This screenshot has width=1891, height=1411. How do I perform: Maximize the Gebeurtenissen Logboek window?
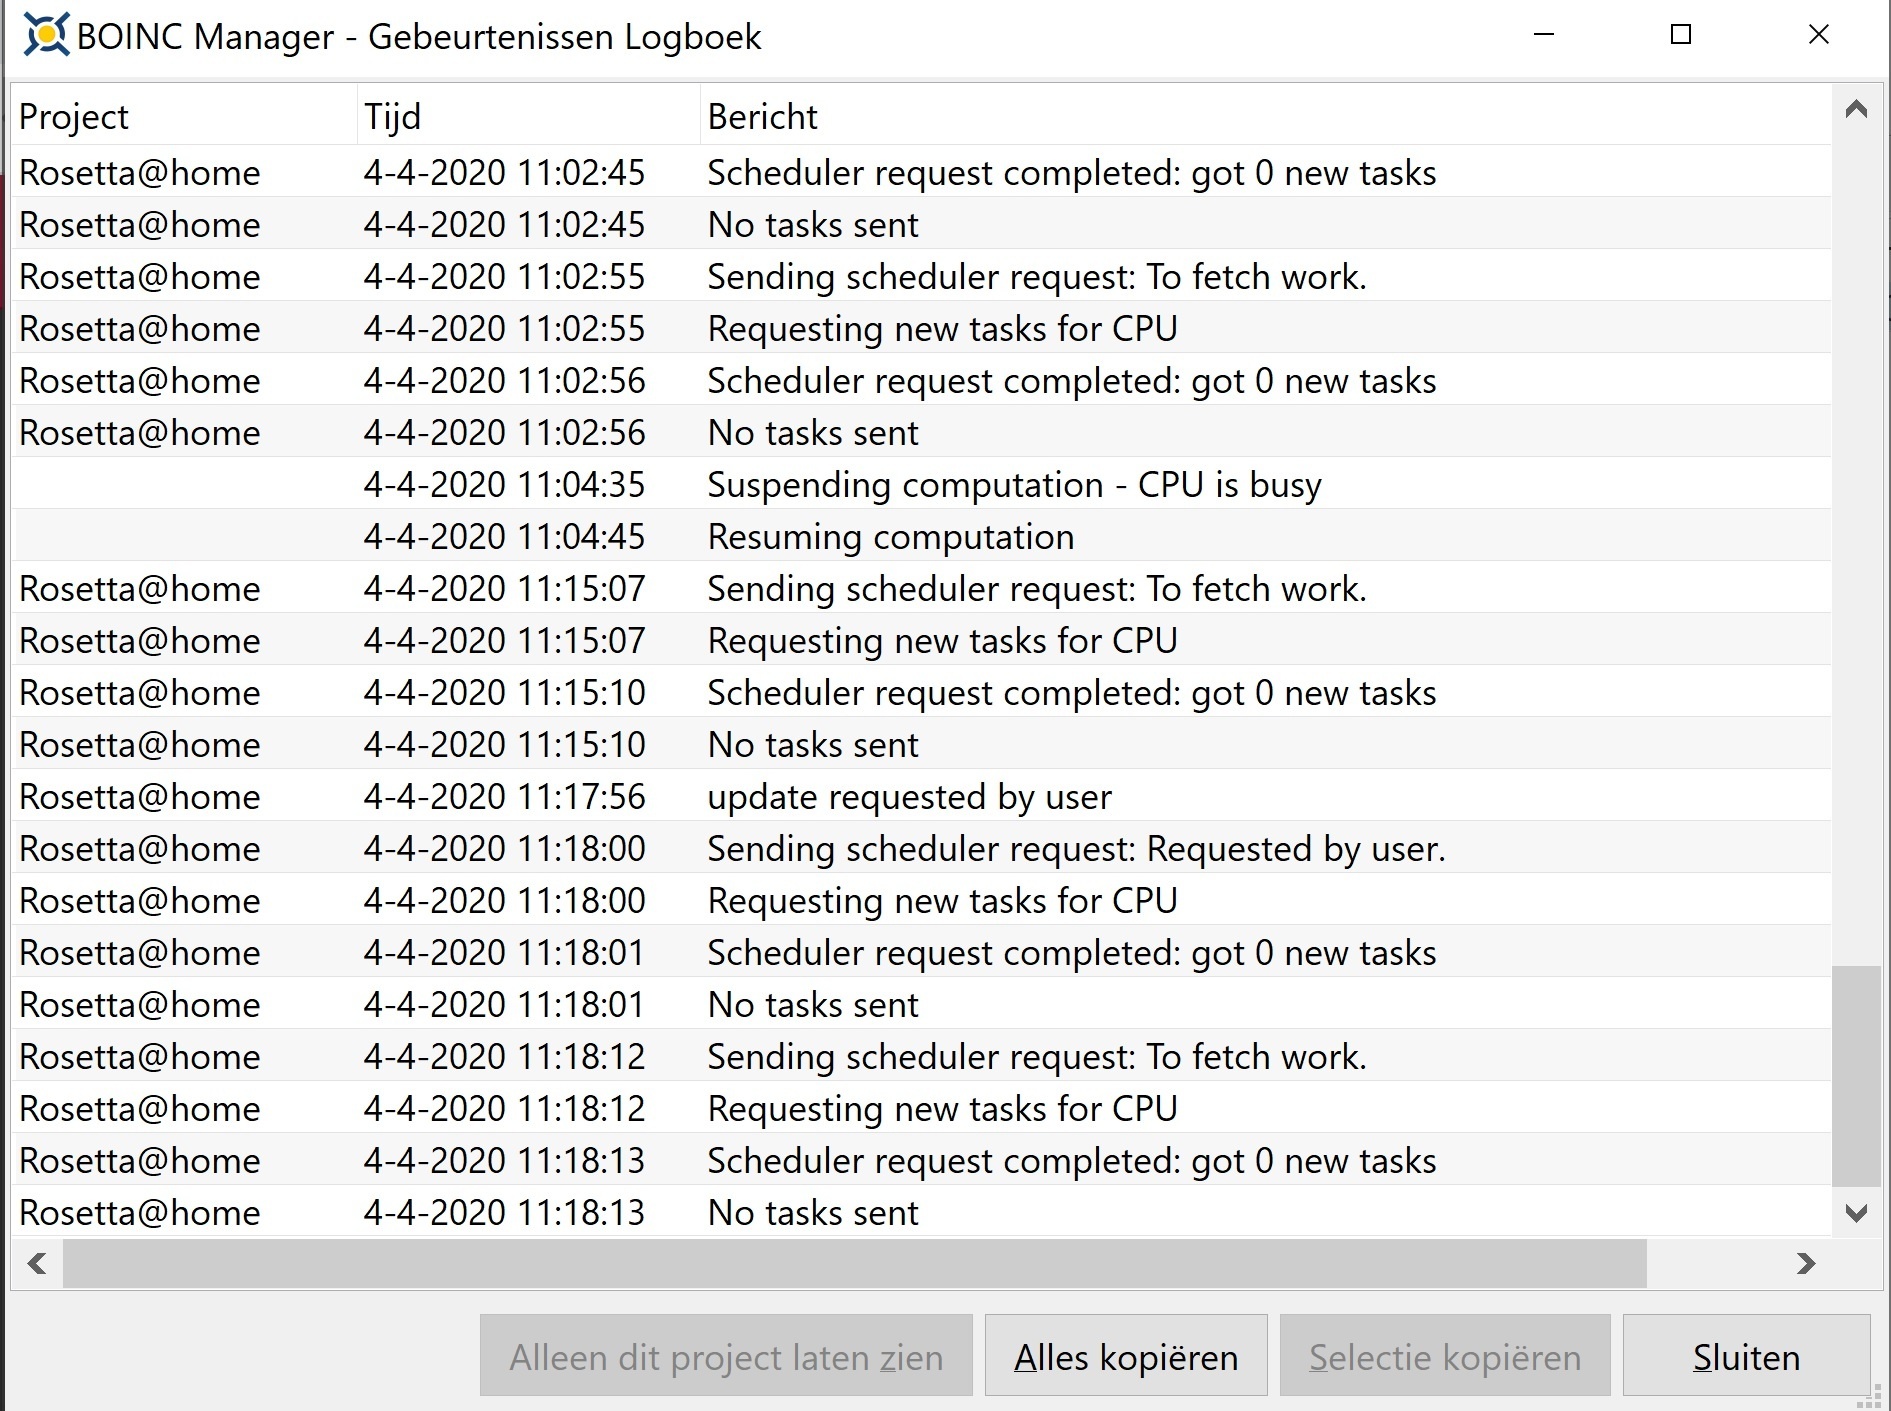[1681, 35]
